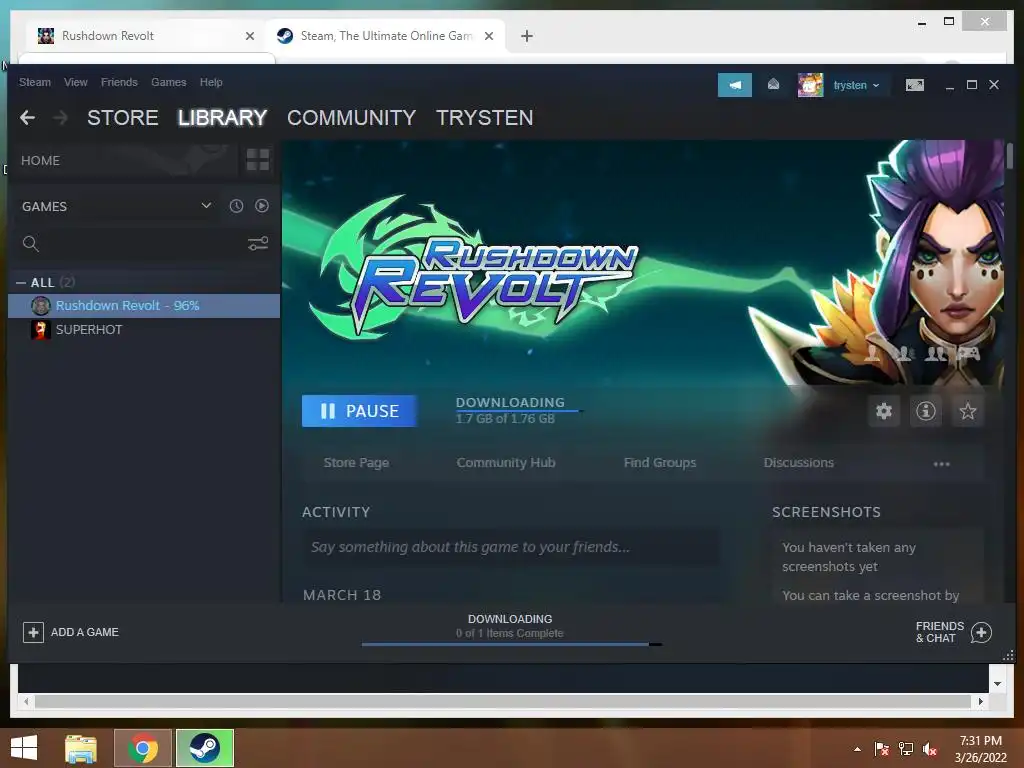
Task: Open the announcements megaphone icon
Action: 735,85
